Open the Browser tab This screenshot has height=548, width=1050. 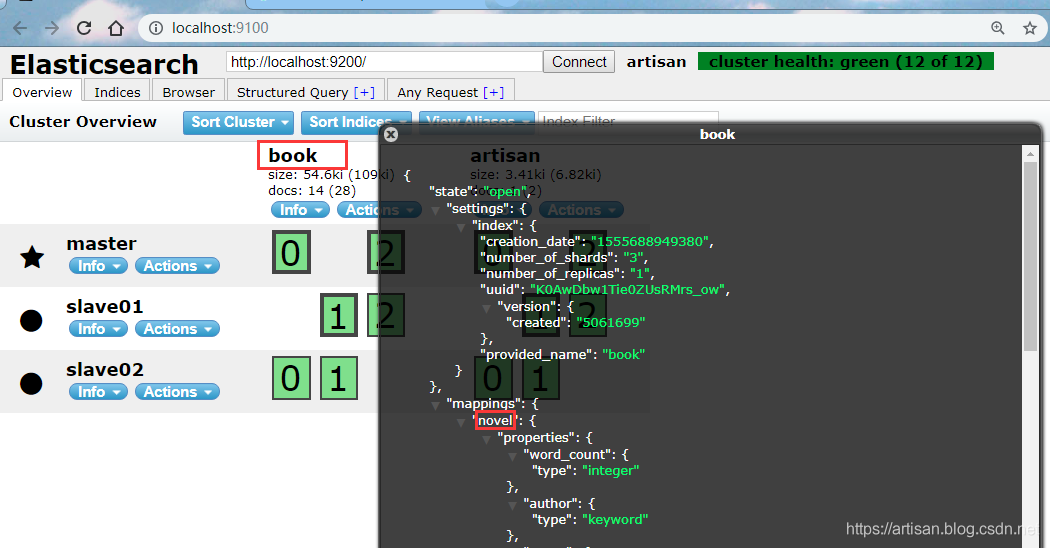pyautogui.click(x=188, y=92)
